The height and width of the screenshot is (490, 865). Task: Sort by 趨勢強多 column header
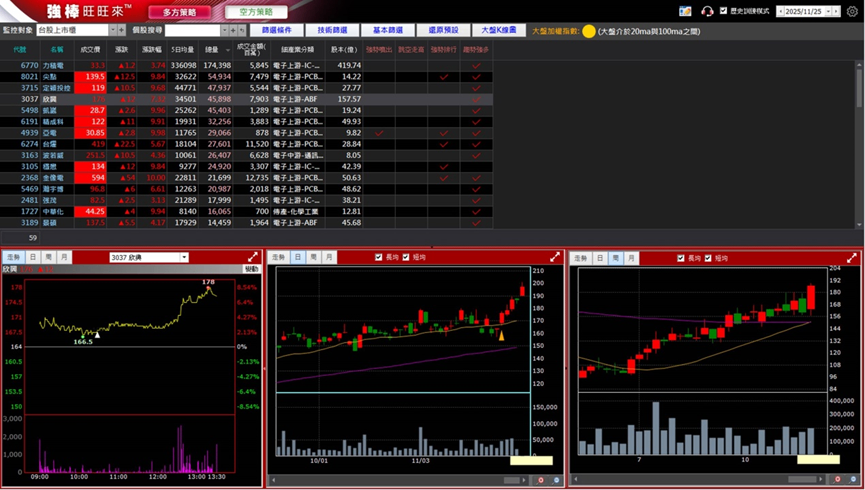tap(476, 50)
